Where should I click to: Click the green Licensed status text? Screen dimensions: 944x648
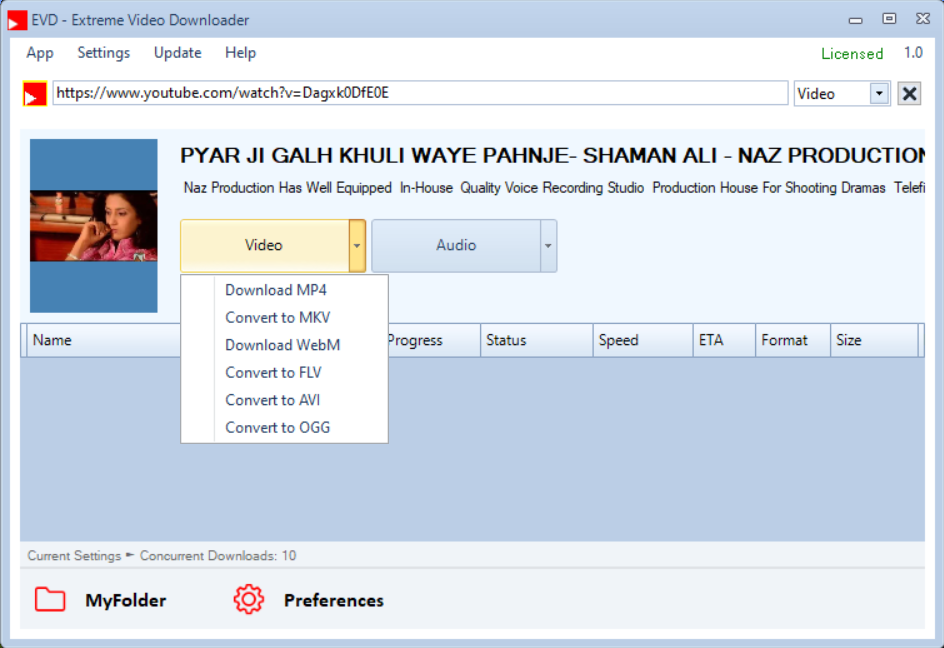pos(852,54)
